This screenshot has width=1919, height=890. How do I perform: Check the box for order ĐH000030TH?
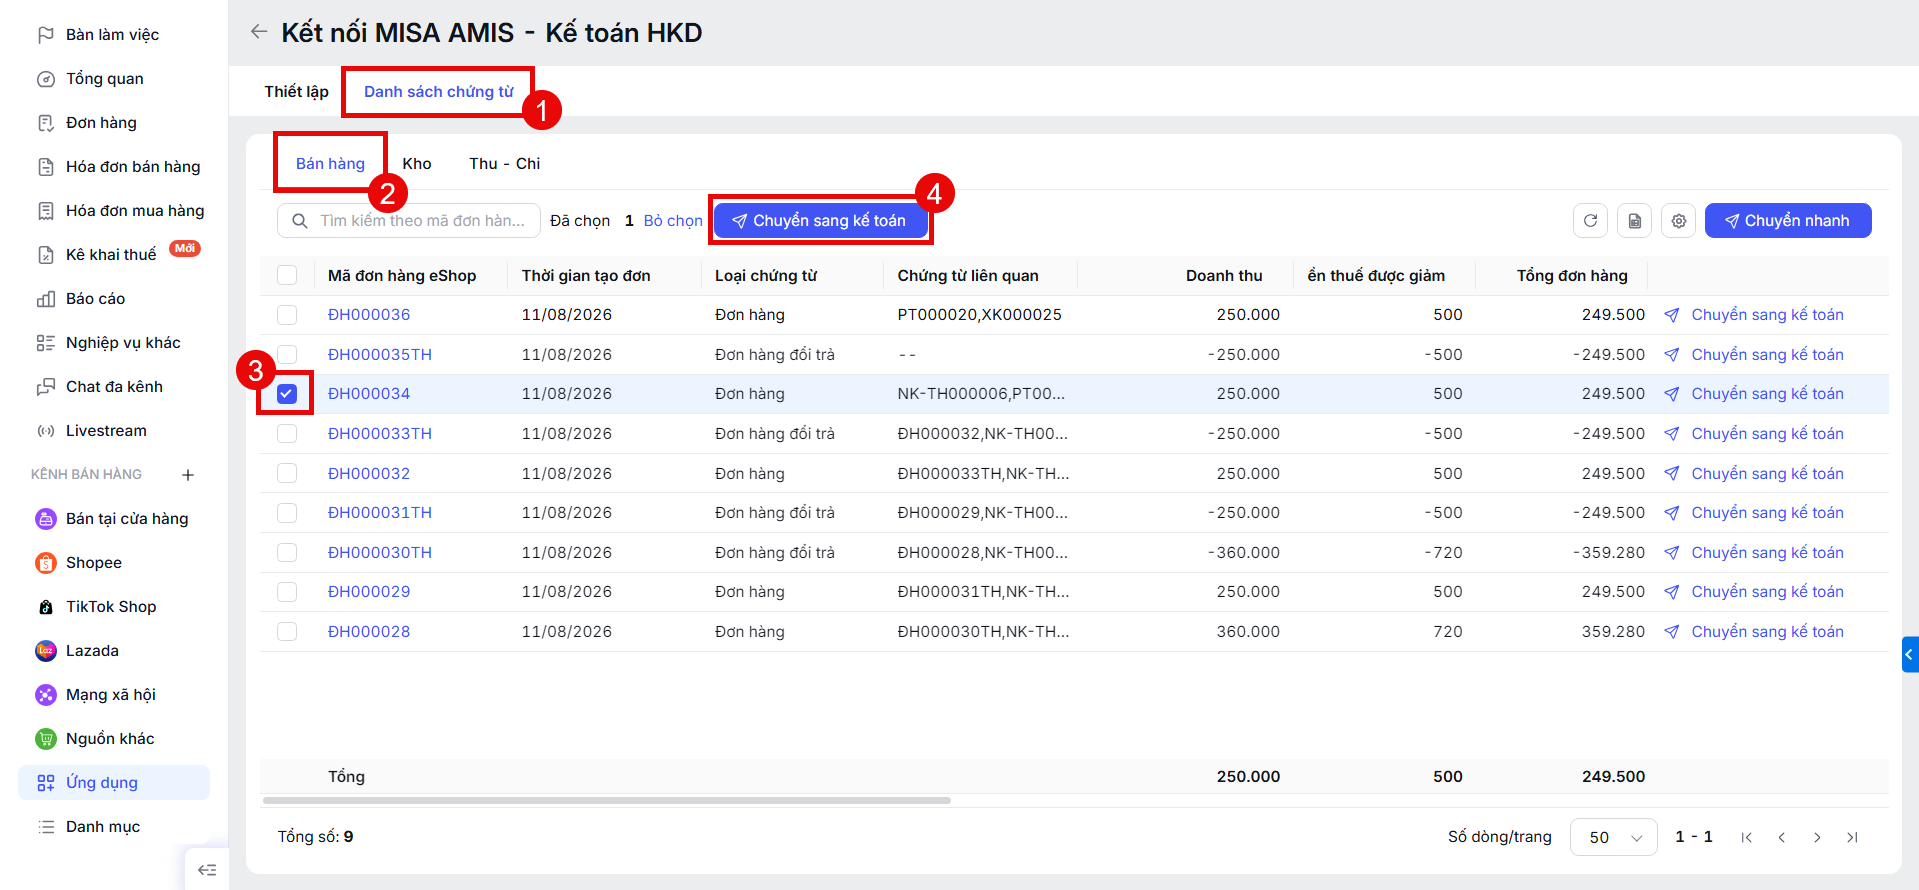point(287,552)
